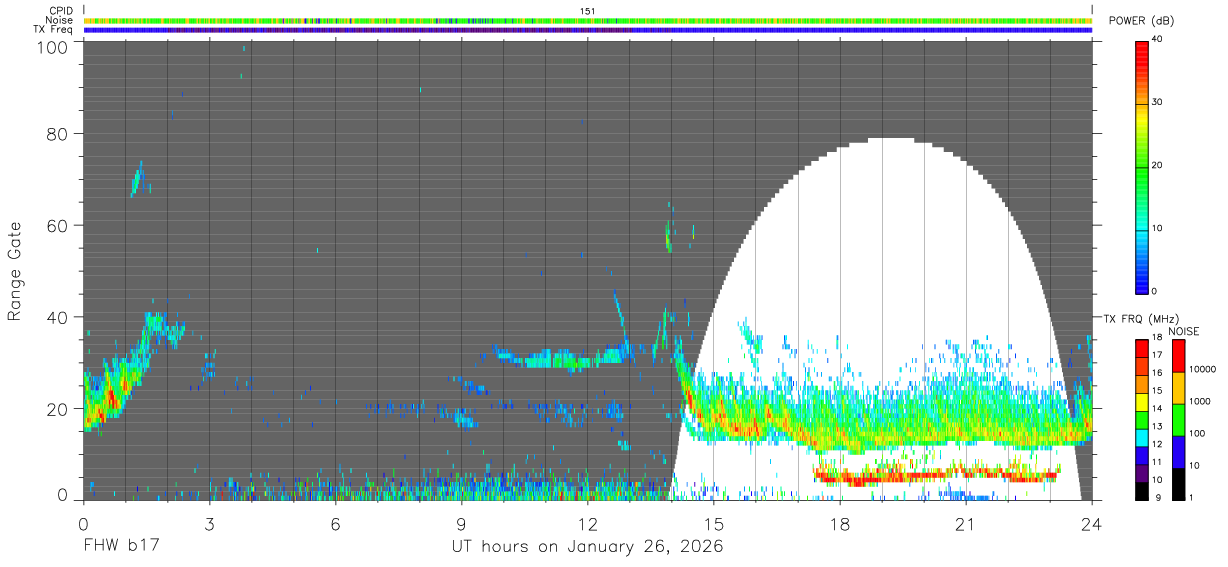Click the power colorbar tick label '30'
The width and height of the screenshot is (1228, 567).
[x=1158, y=103]
